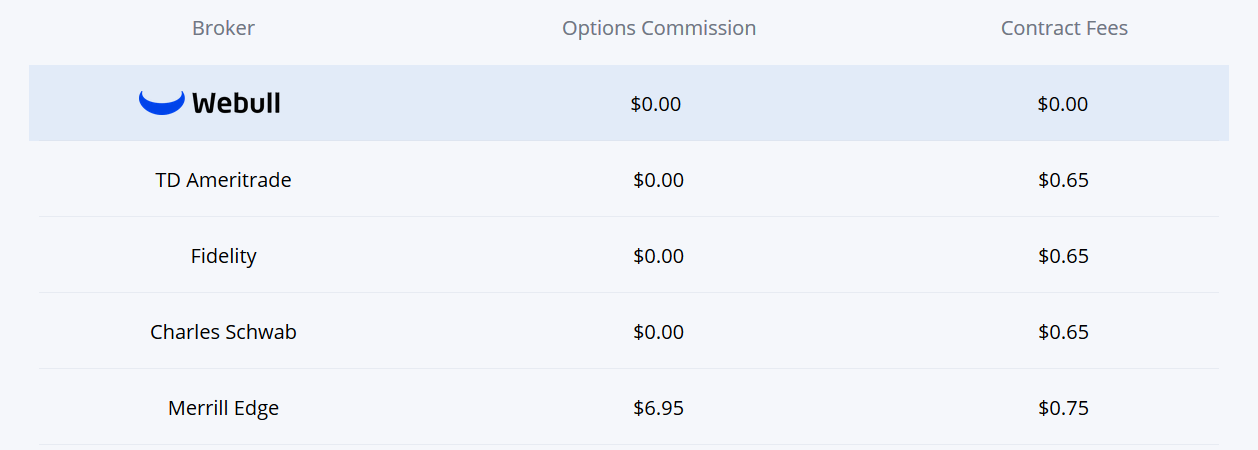
Task: Click the Merrill Edge broker name
Action: pyautogui.click(x=224, y=408)
